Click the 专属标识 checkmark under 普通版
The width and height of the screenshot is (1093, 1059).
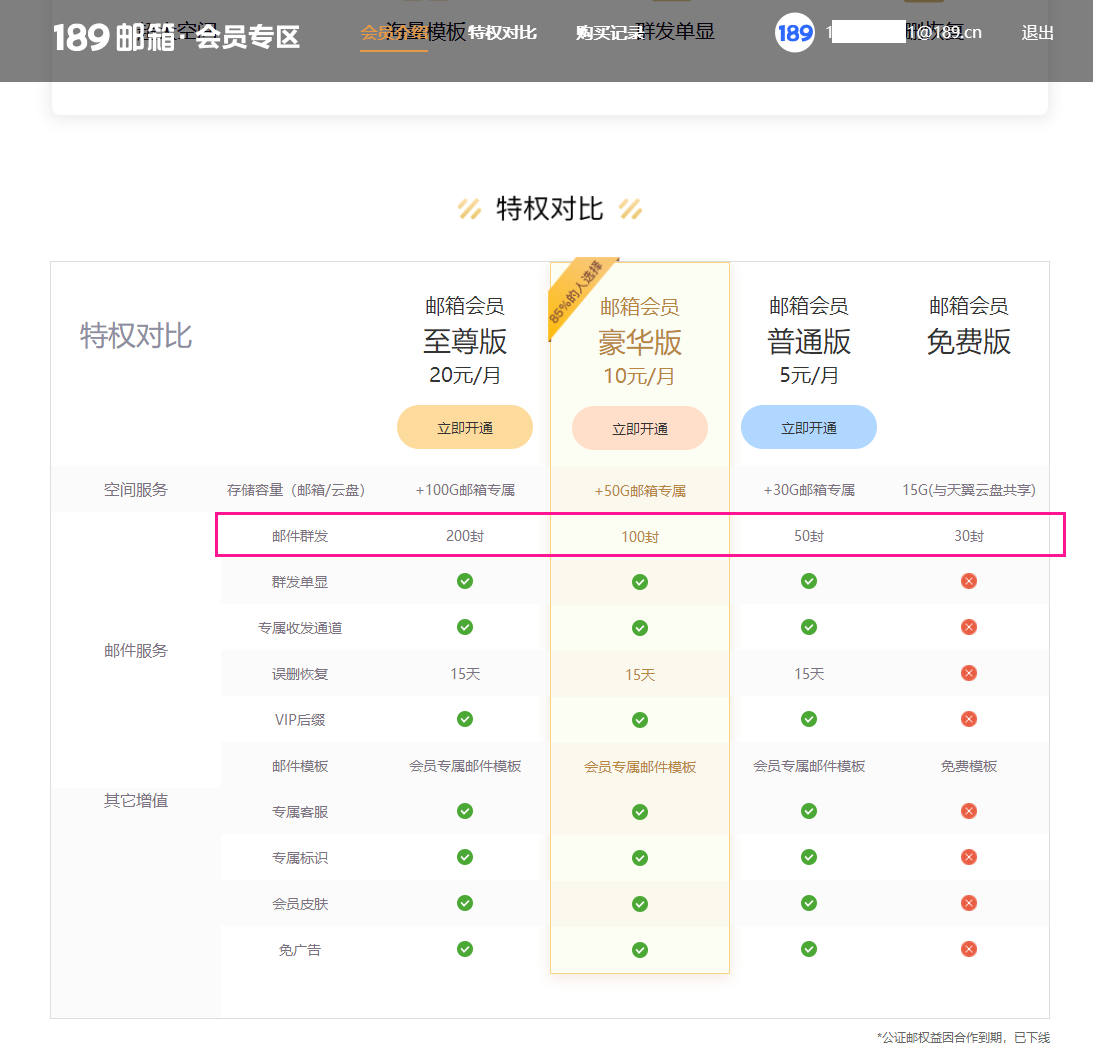click(809, 857)
